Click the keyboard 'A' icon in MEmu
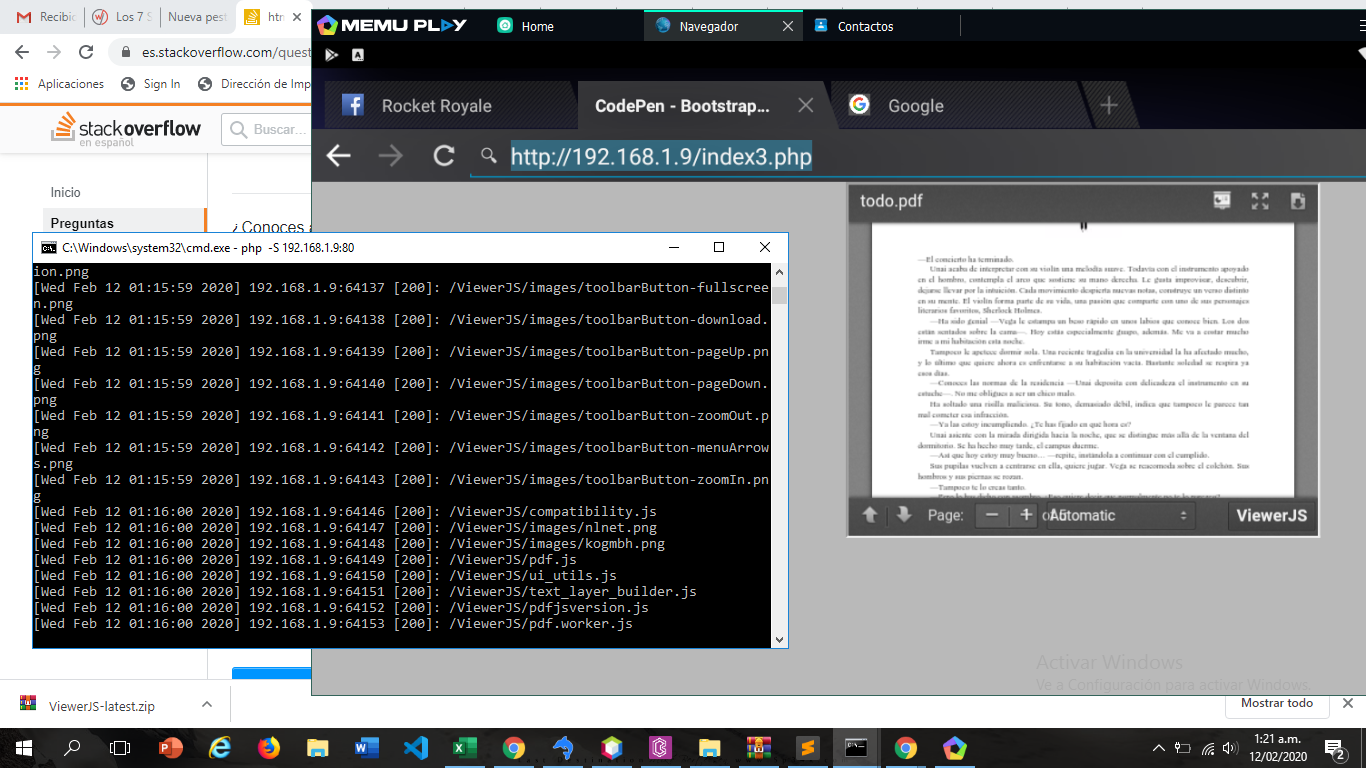Screen dimensions: 1366x768 [358, 55]
